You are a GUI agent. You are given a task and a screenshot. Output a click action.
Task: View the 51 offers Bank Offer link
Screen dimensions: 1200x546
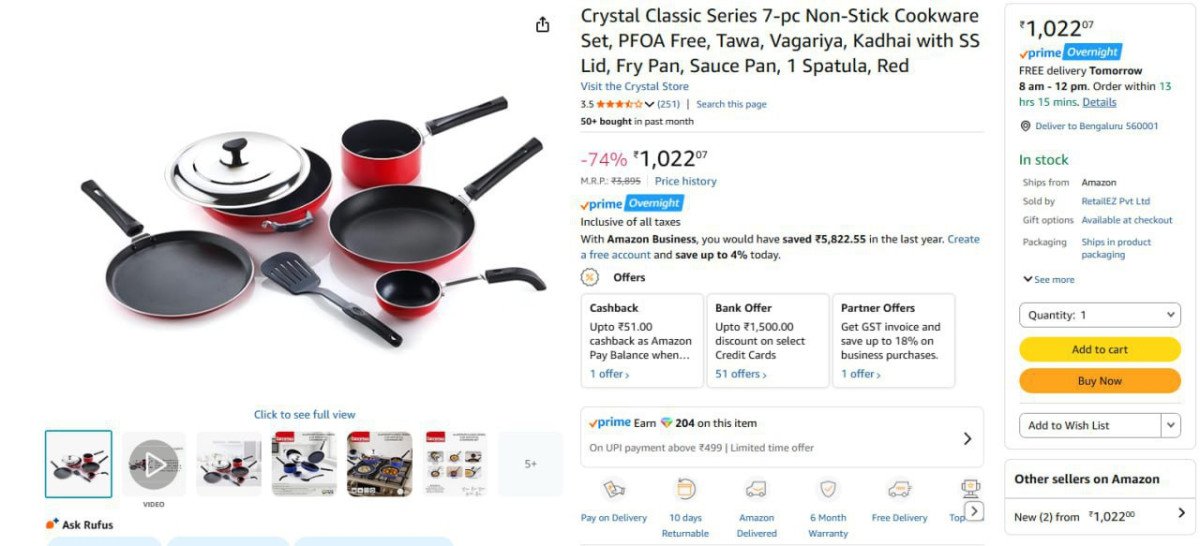click(740, 374)
